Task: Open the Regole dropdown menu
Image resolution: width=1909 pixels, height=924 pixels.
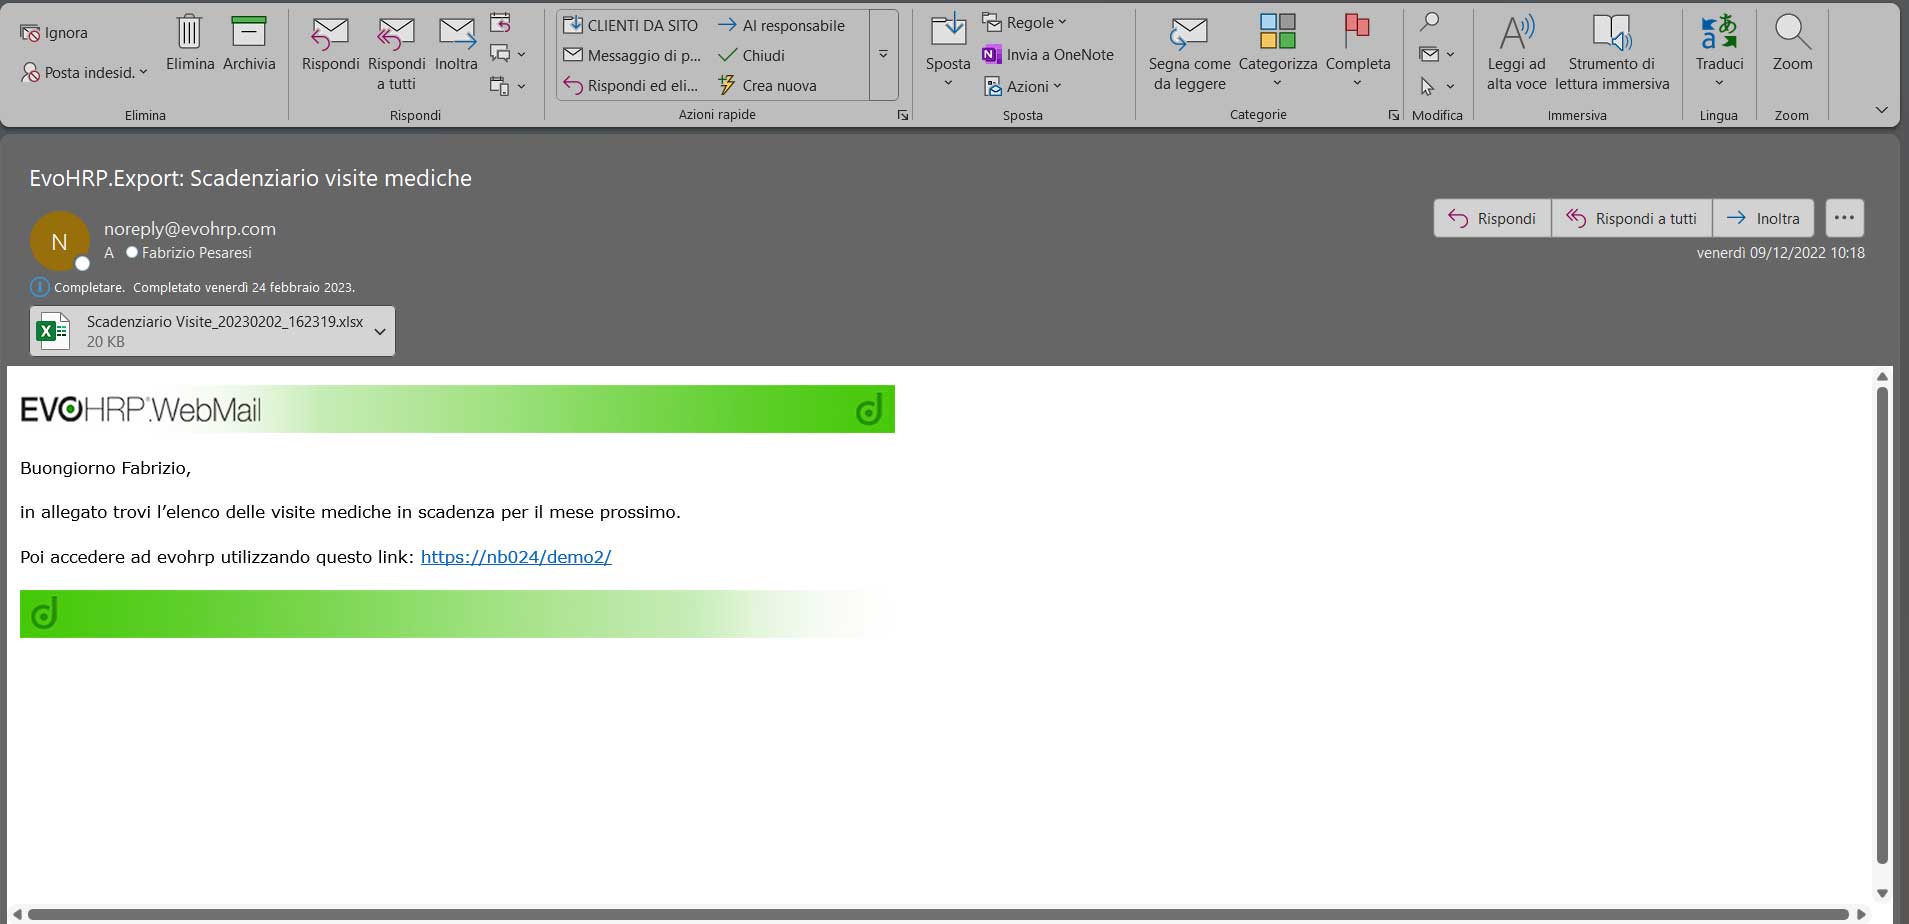Action: 1025,22
